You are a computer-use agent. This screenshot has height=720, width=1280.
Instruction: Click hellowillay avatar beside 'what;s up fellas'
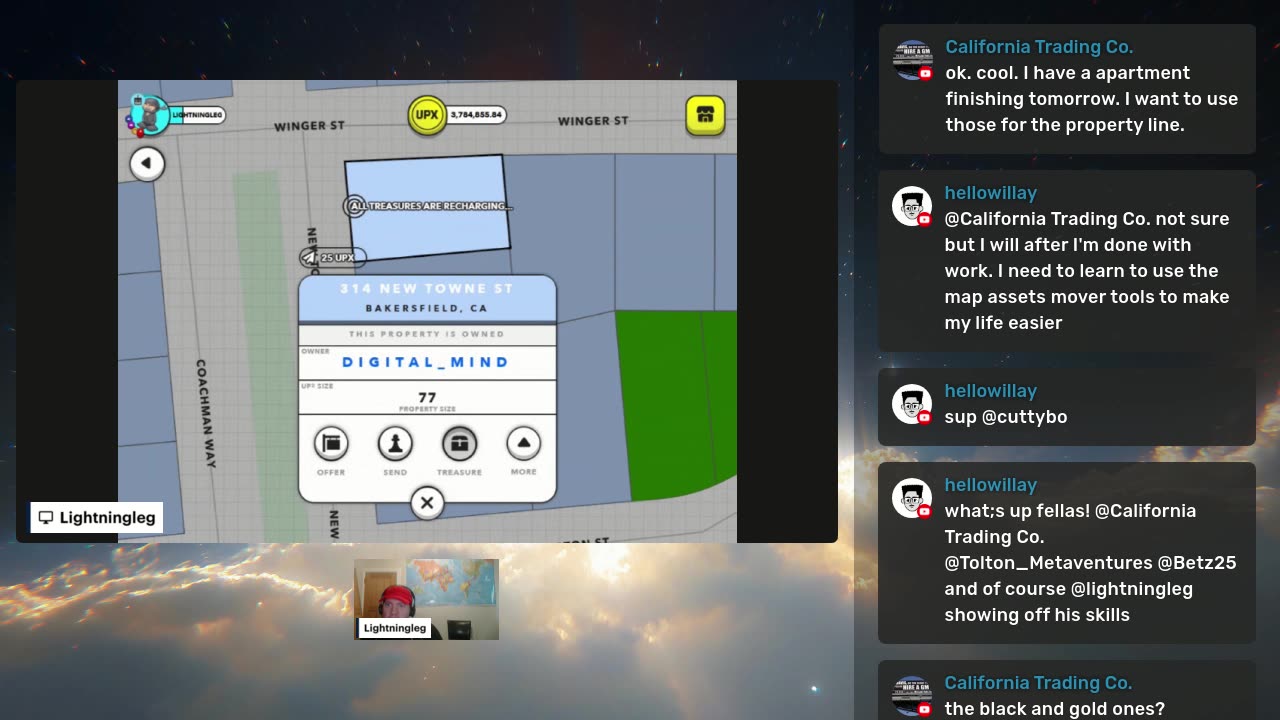click(x=912, y=498)
